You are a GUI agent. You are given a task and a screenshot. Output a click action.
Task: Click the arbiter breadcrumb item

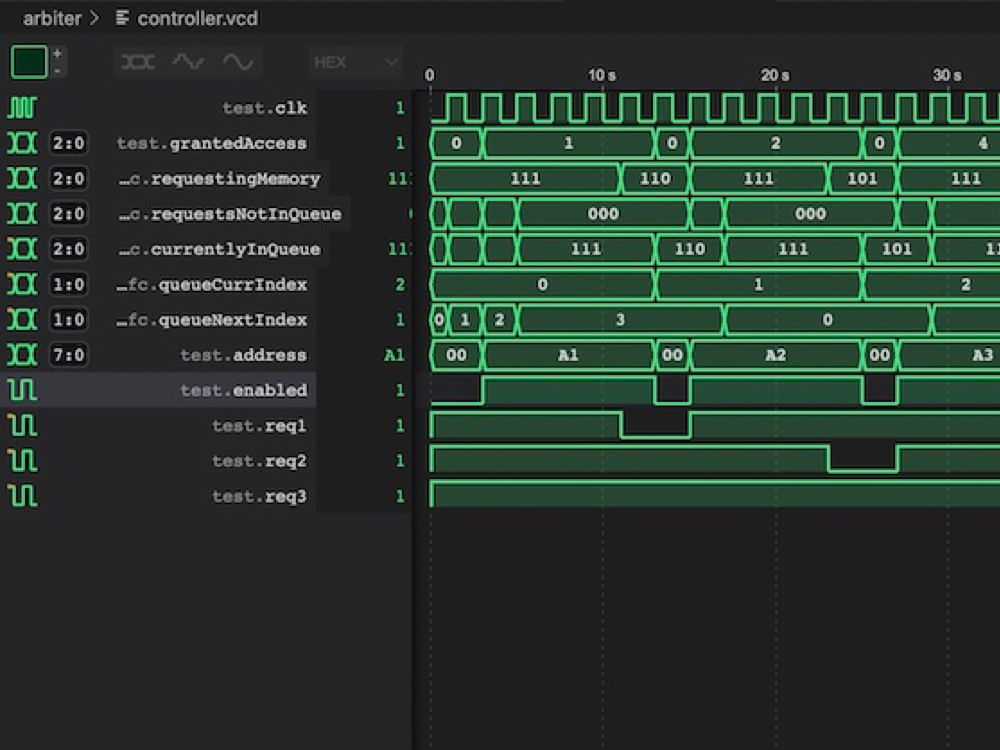pyautogui.click(x=50, y=17)
